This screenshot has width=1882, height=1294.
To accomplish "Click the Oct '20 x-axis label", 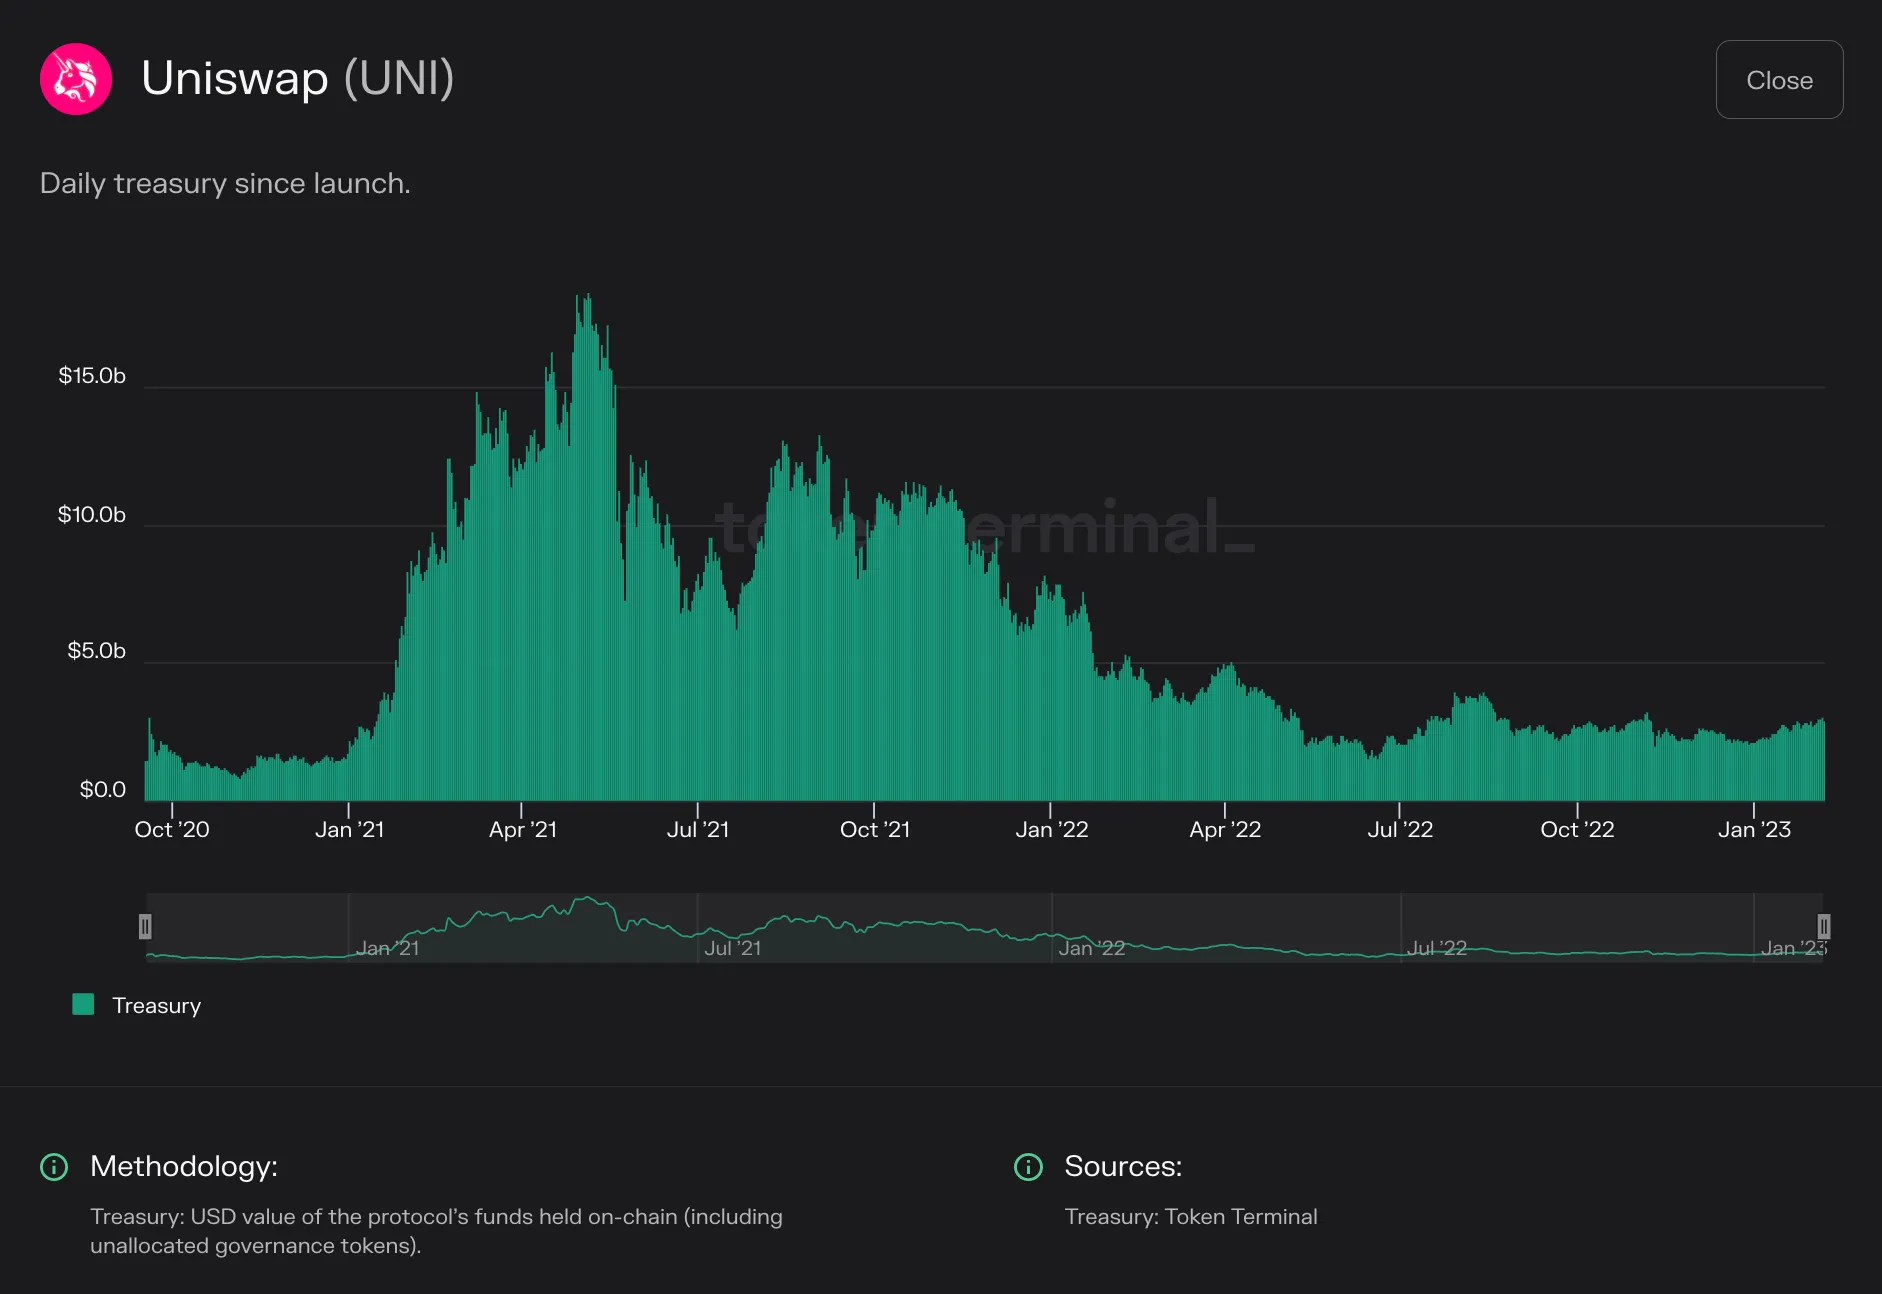I will click(x=172, y=829).
